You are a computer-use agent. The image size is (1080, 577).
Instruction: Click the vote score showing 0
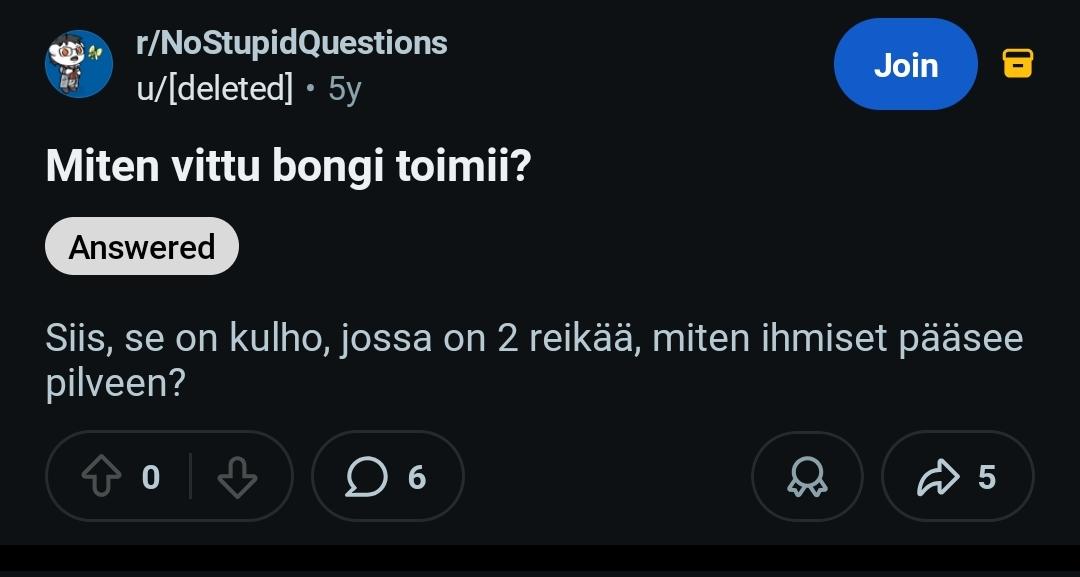pyautogui.click(x=150, y=478)
